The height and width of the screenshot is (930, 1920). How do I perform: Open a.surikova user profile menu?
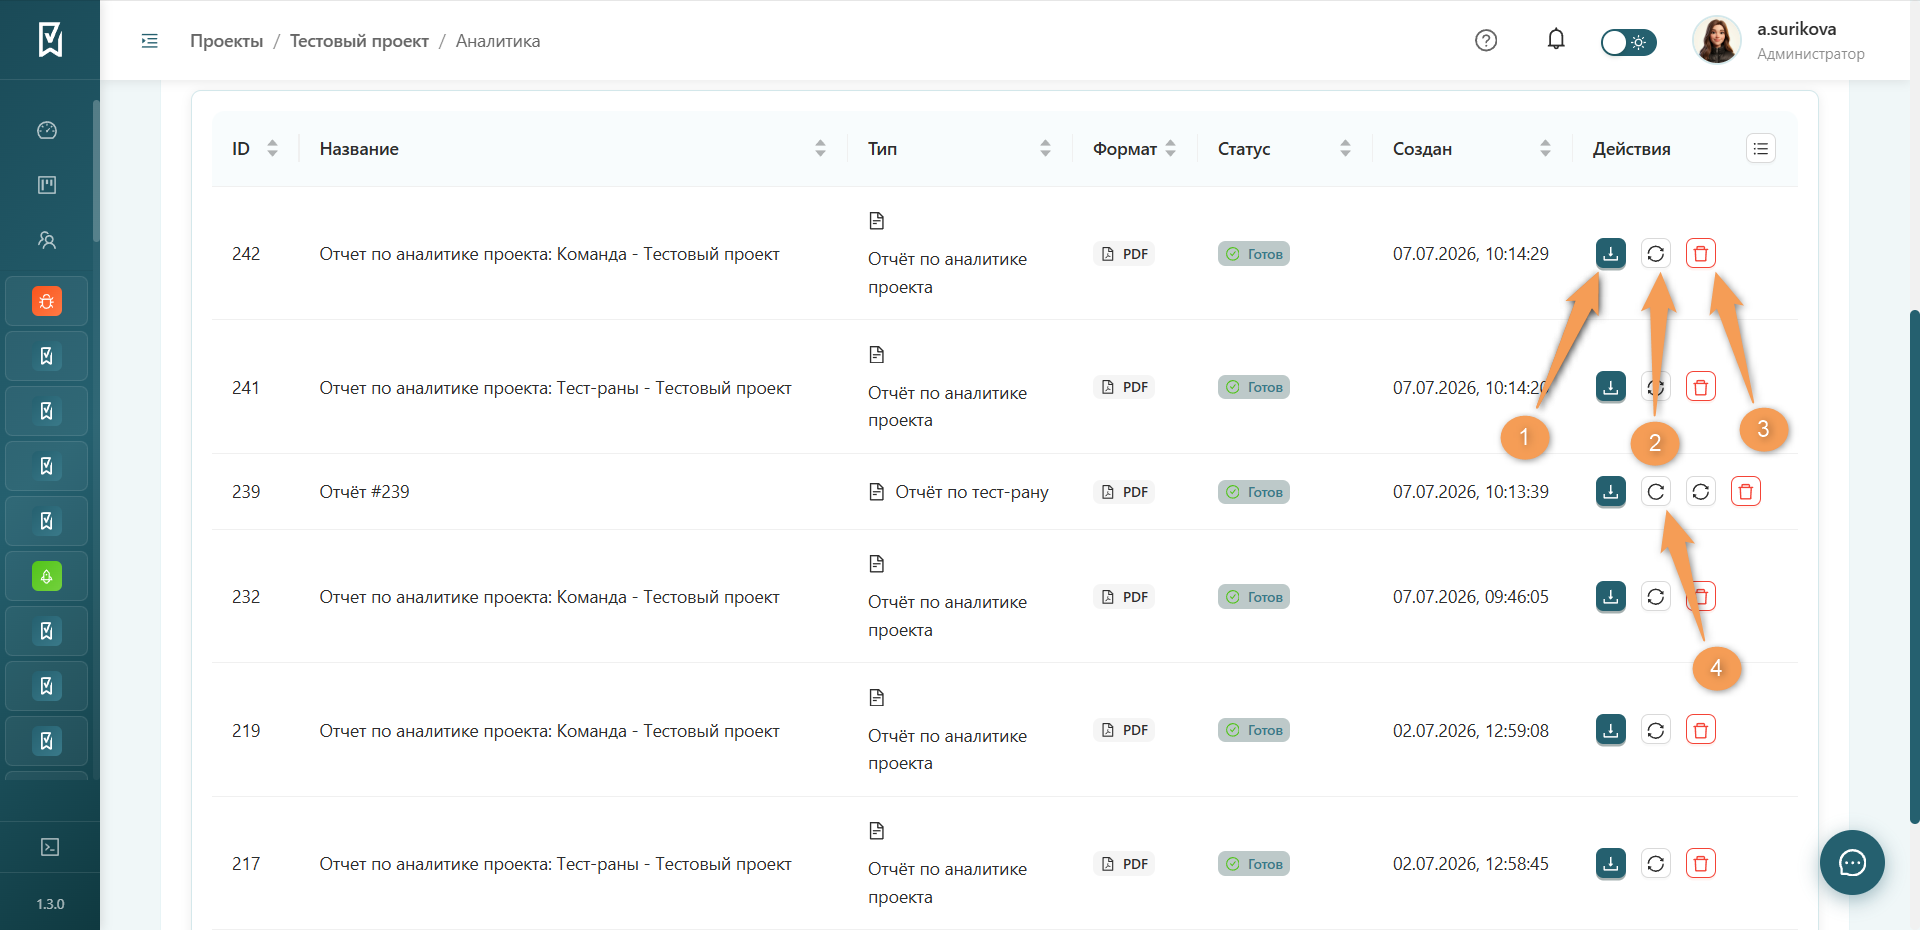[x=1778, y=41]
